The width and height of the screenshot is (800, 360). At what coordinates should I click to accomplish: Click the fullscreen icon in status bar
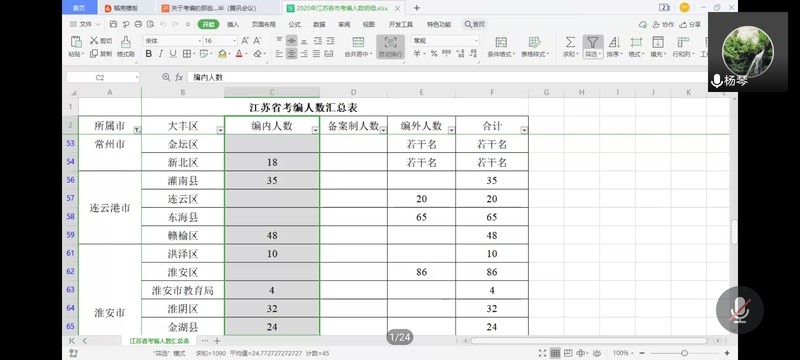pyautogui.click(x=542, y=353)
